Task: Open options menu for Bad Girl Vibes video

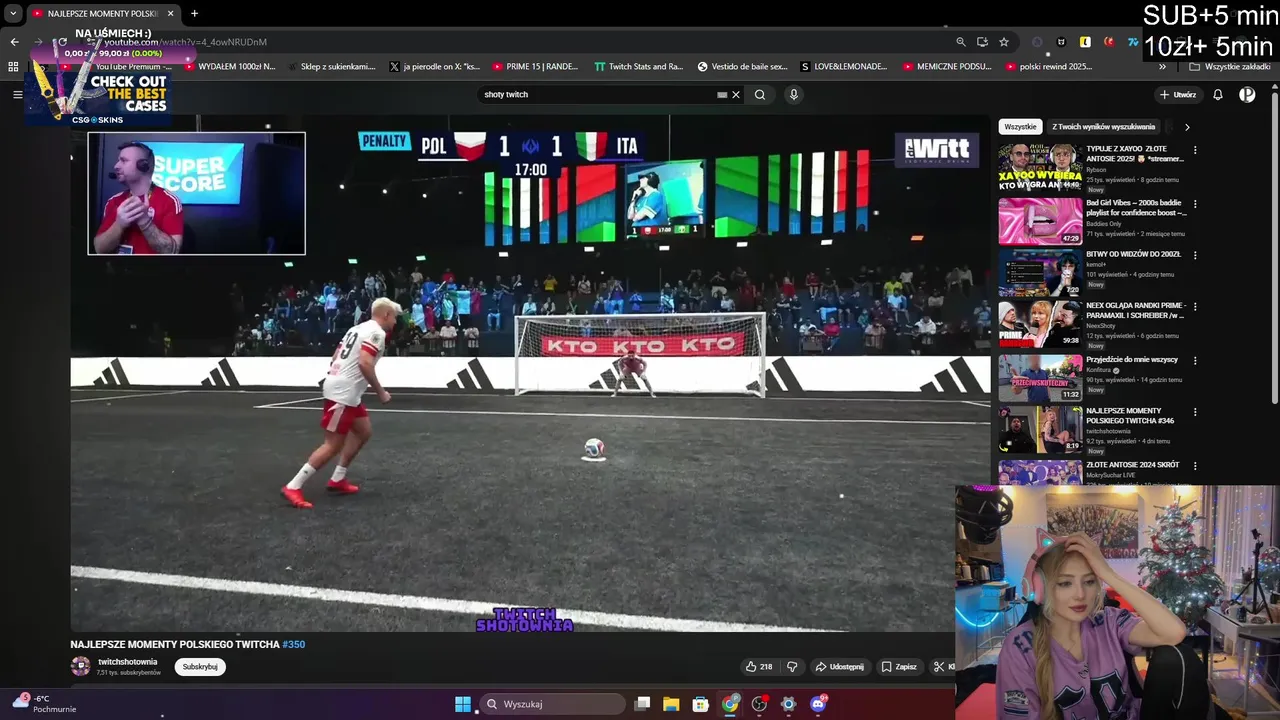Action: (1195, 204)
